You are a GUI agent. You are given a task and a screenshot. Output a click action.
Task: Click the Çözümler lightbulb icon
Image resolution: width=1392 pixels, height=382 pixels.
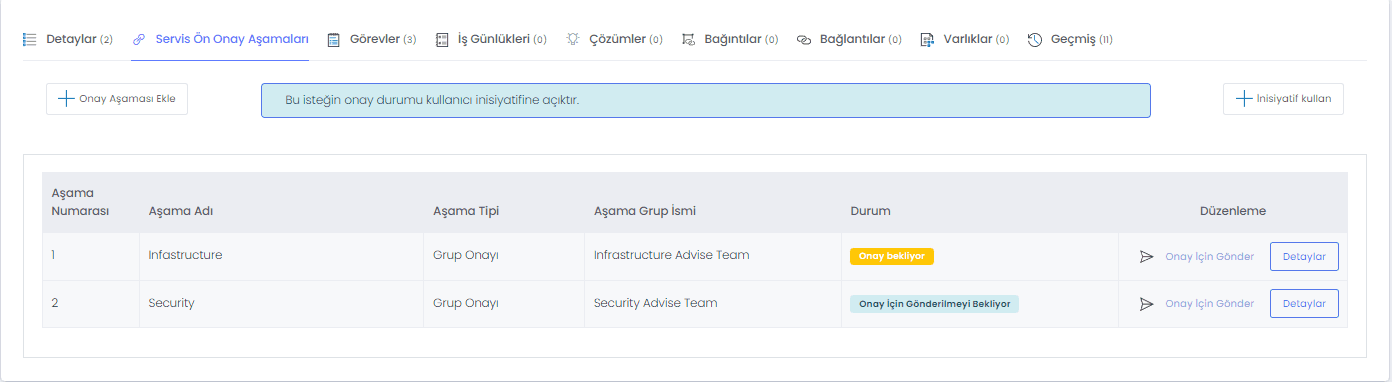[573, 39]
